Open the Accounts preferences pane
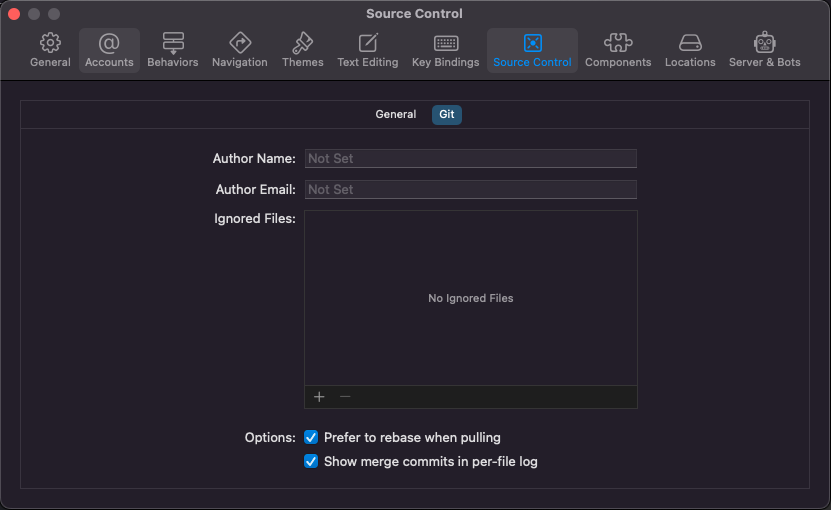The image size is (831, 510). point(109,50)
